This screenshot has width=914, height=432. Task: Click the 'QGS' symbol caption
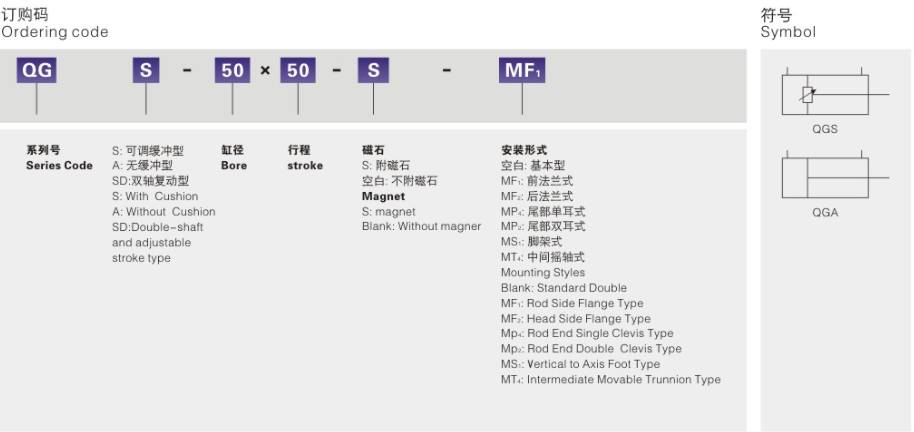click(825, 129)
